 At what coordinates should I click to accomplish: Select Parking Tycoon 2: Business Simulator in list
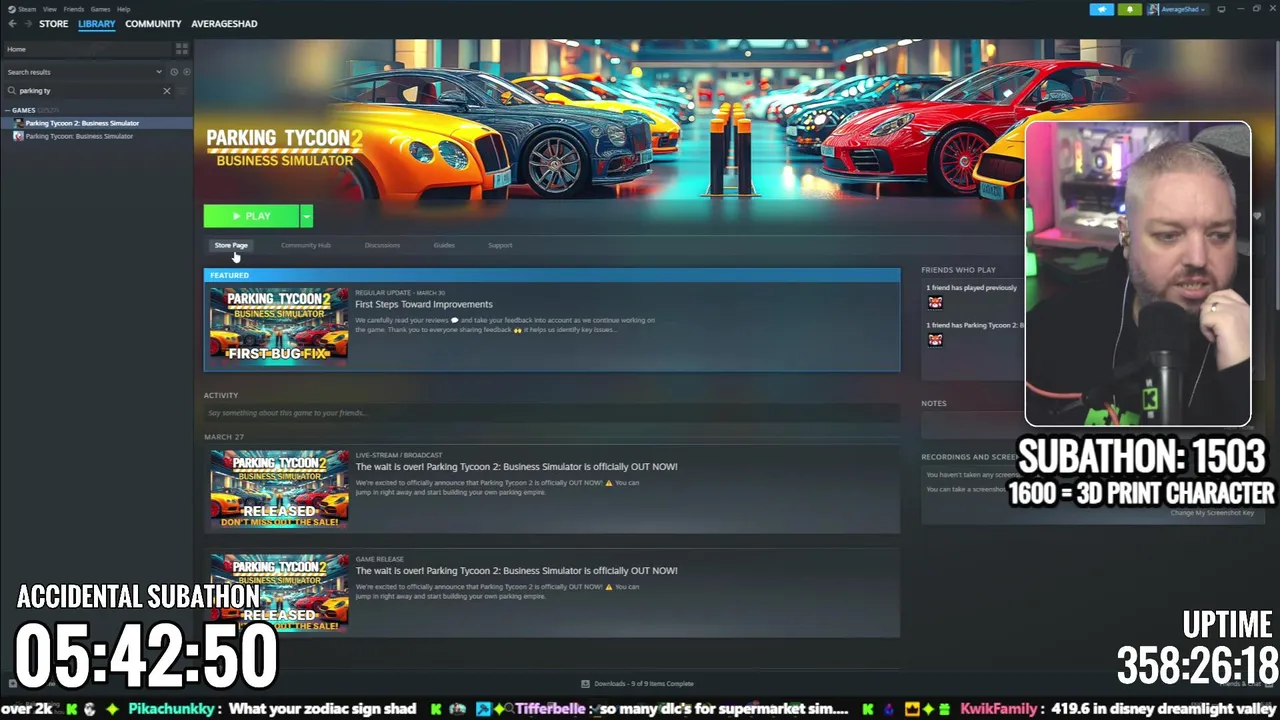click(x=96, y=123)
